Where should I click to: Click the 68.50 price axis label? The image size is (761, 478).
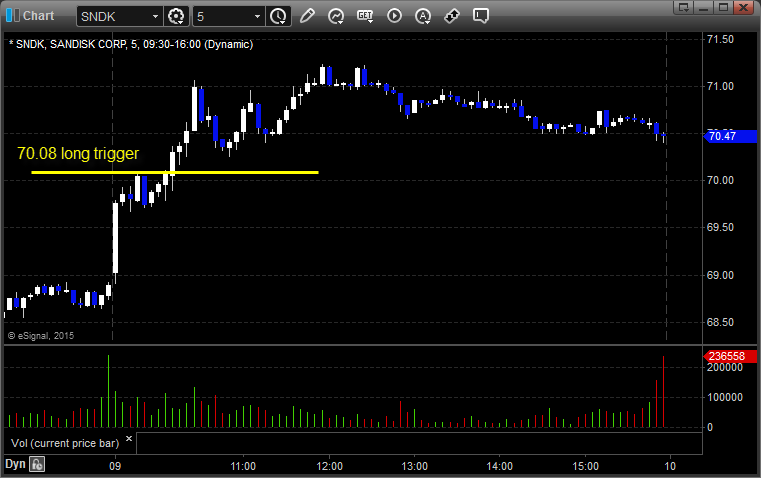(x=720, y=322)
